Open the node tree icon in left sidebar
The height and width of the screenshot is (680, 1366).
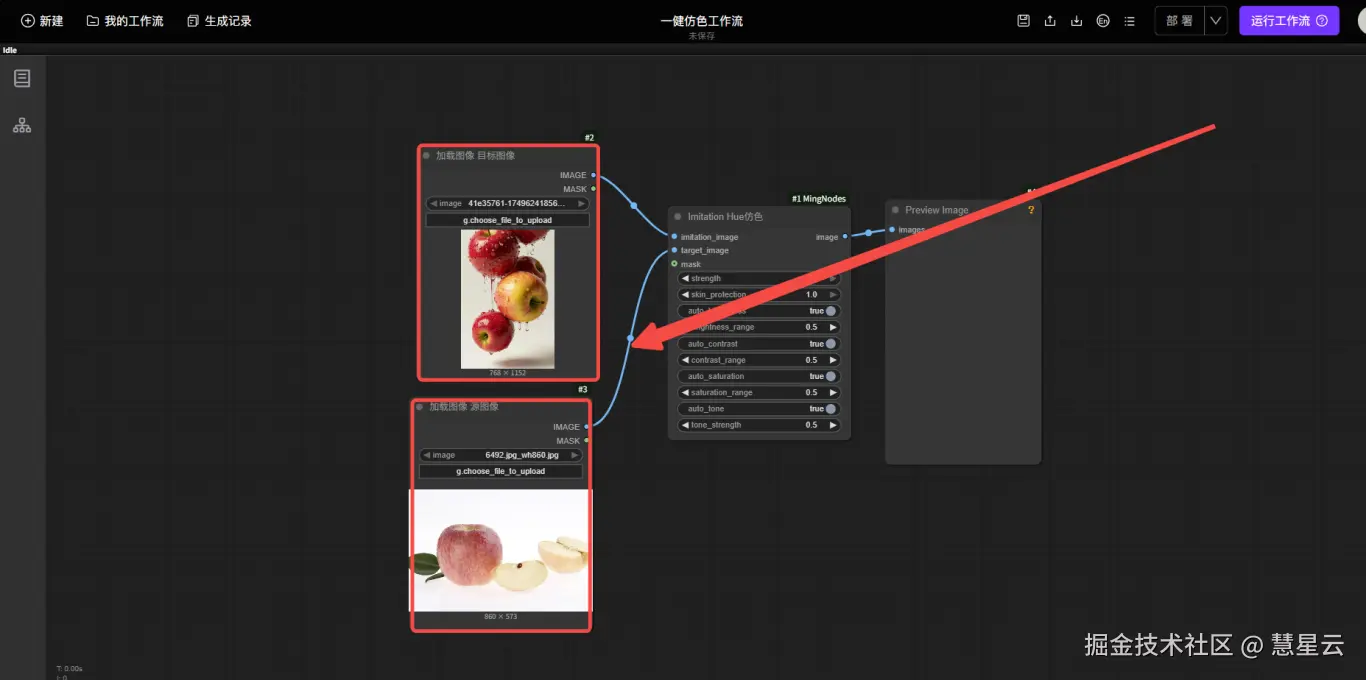coord(22,126)
